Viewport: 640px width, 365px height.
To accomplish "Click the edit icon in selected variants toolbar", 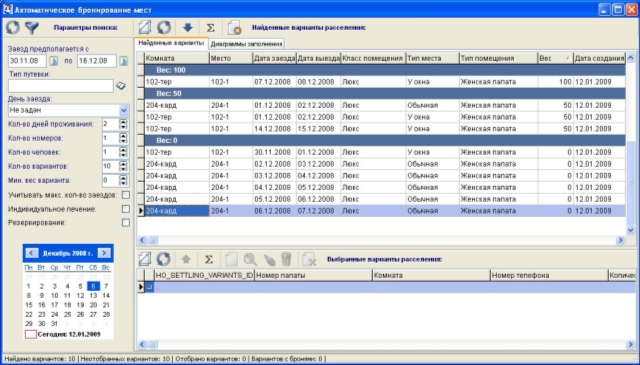I will [144, 259].
